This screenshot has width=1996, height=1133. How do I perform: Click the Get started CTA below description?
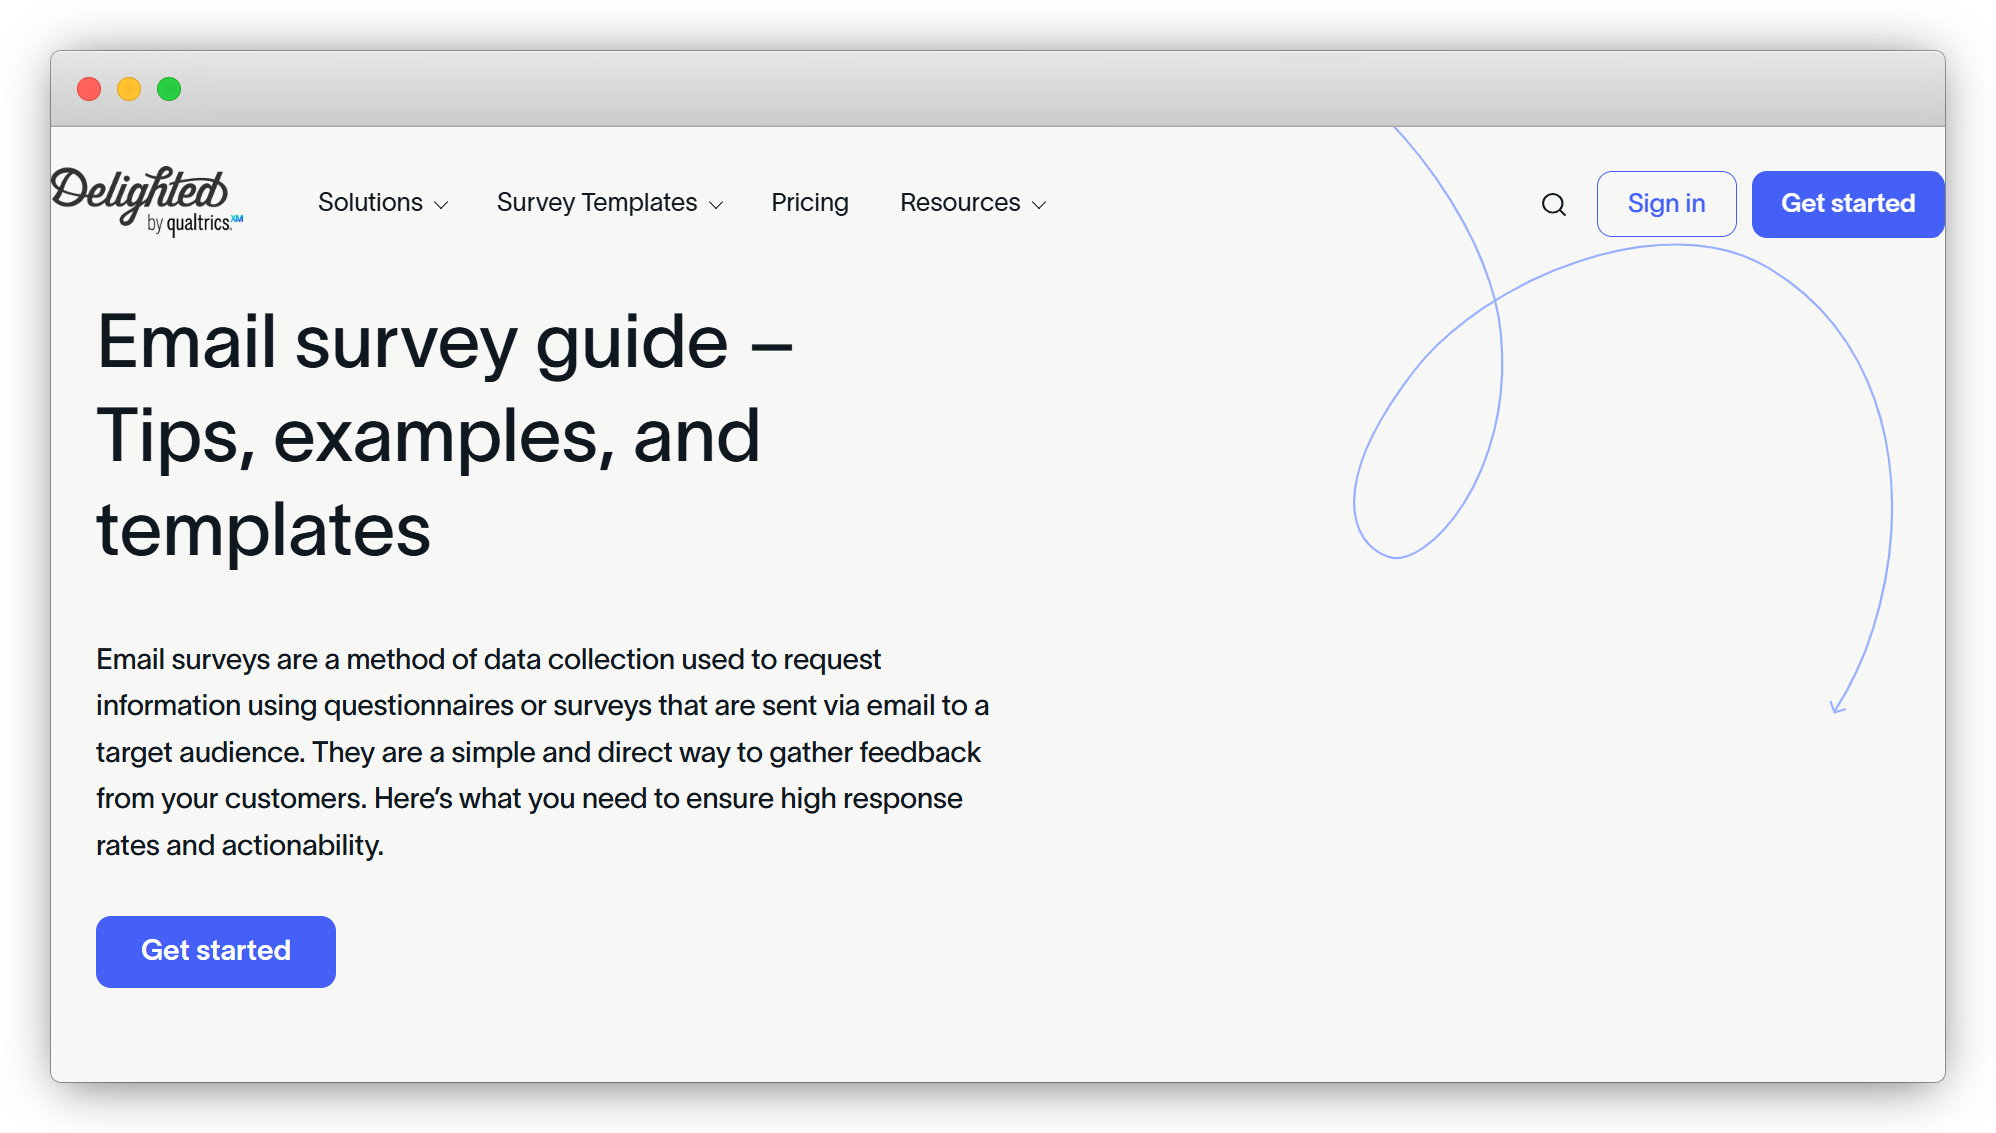215,951
